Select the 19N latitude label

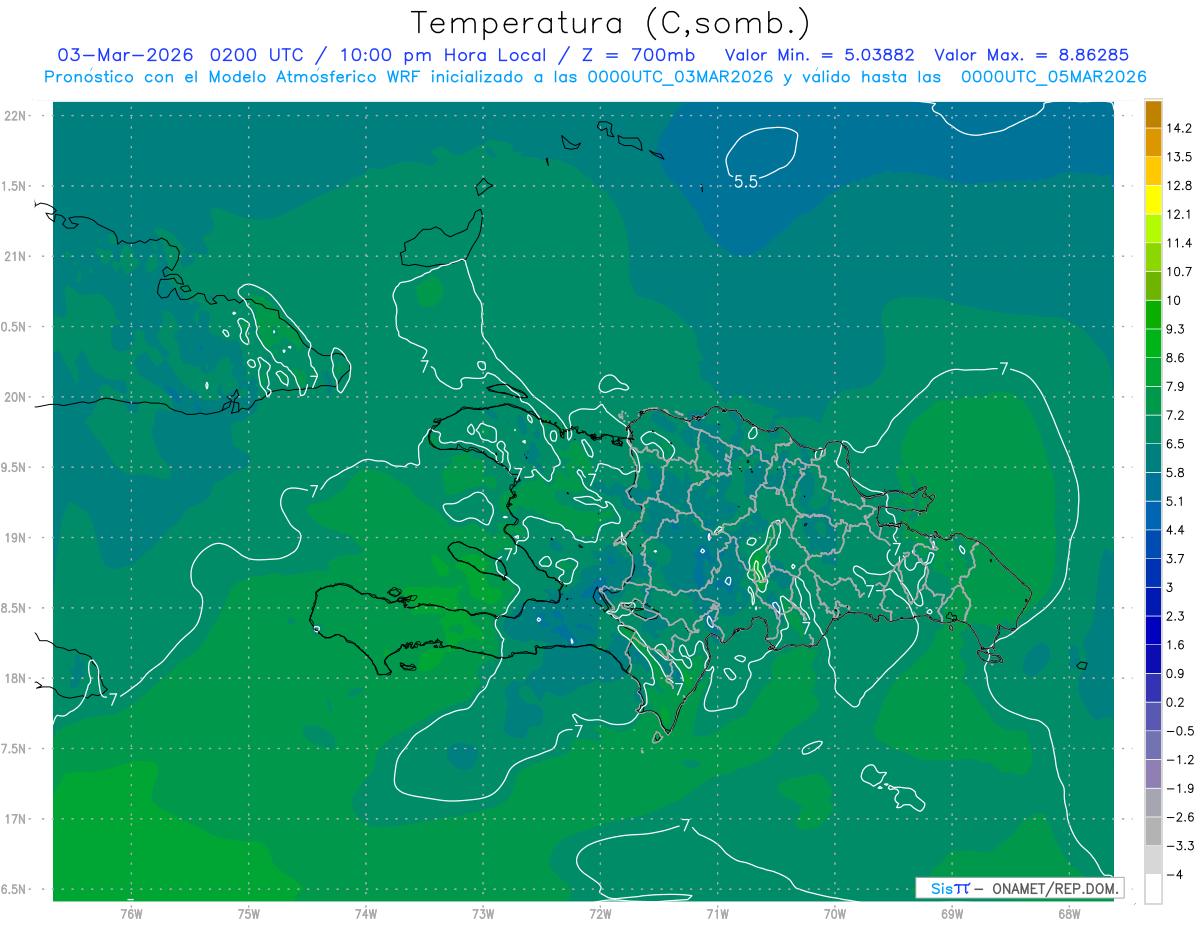coord(16,538)
